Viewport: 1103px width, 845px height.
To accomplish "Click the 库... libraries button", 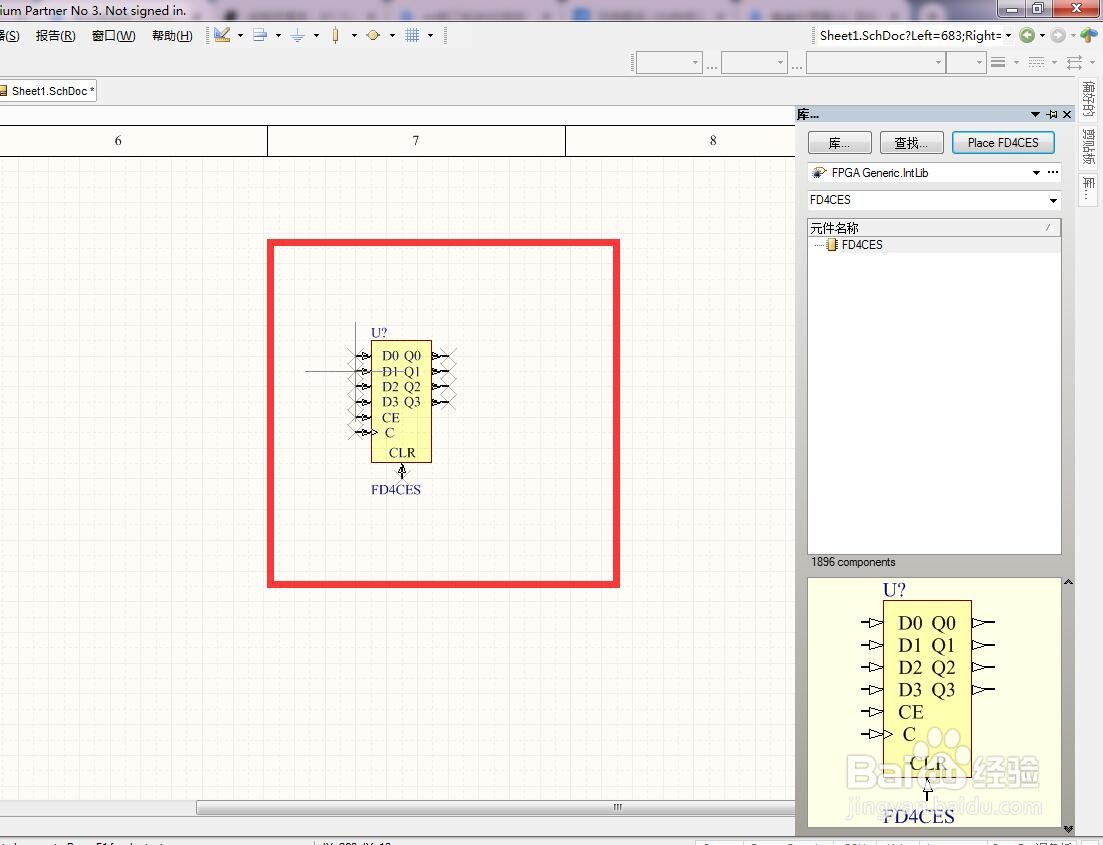I will [840, 143].
